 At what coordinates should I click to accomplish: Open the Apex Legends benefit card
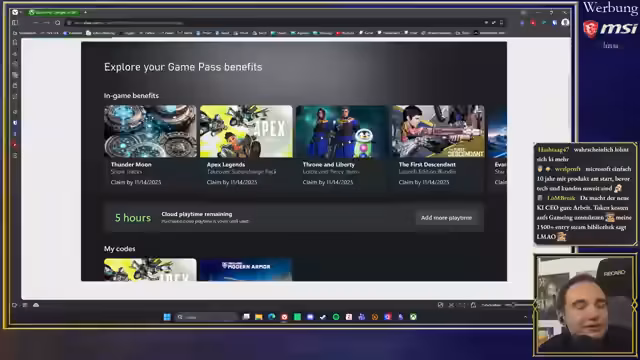pos(246,147)
